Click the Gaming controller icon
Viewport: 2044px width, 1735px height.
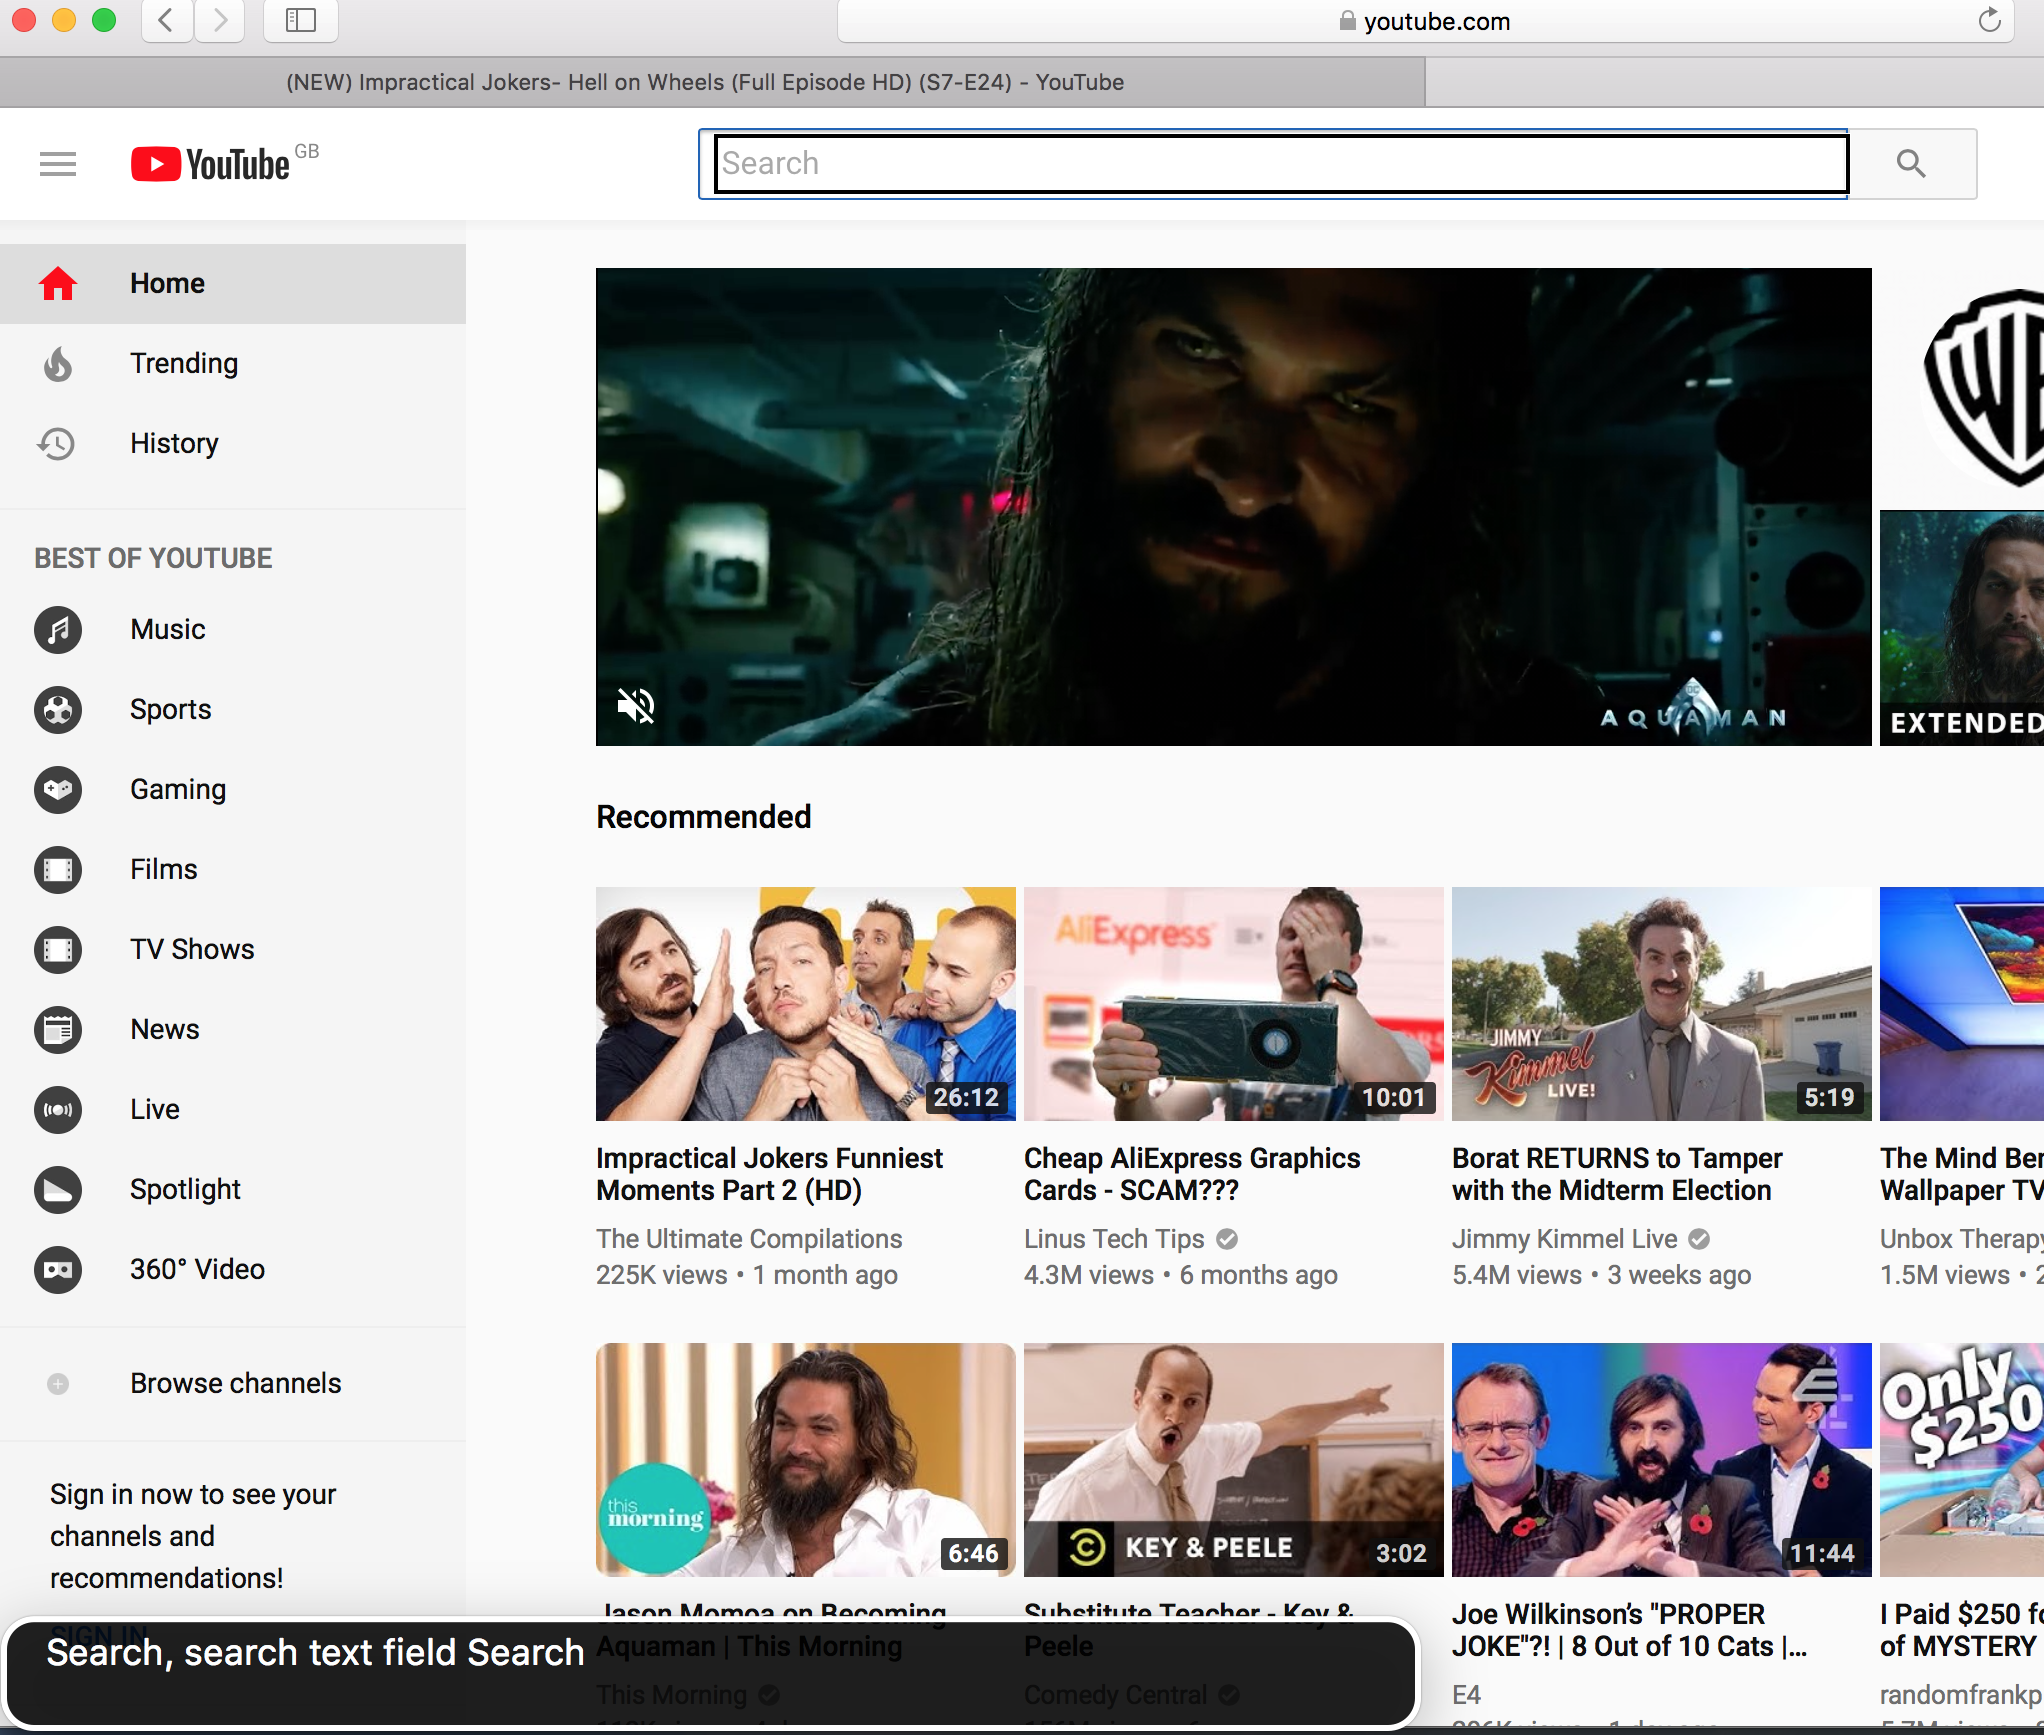tap(58, 790)
